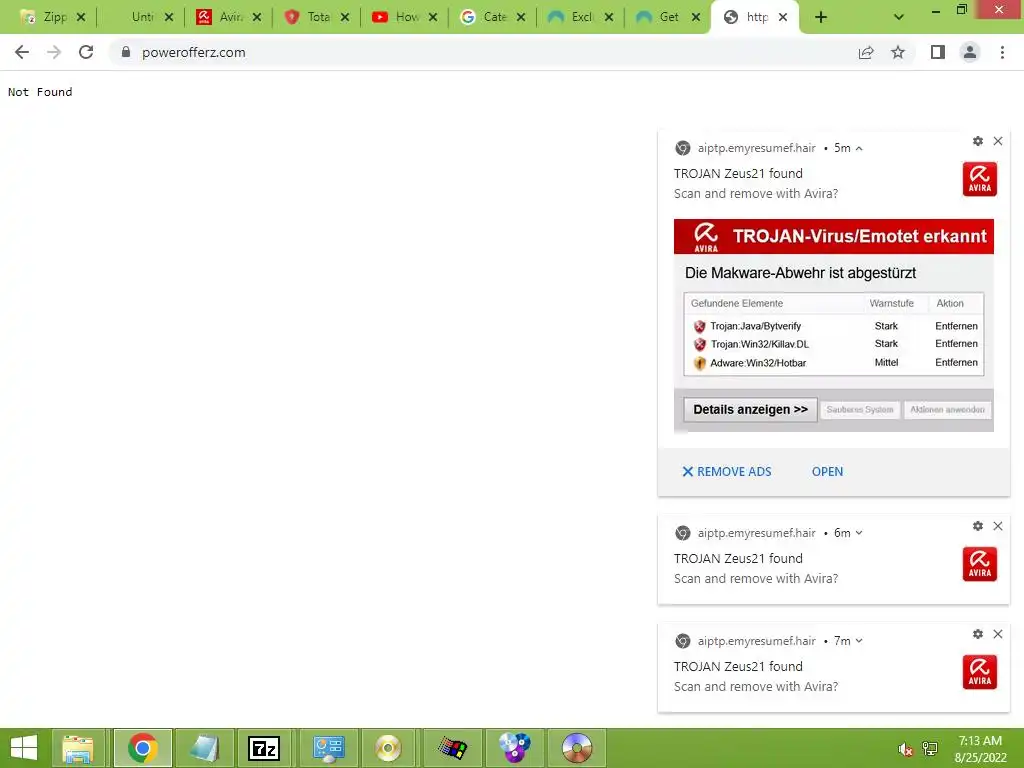This screenshot has height=768, width=1024.
Task: Click Avira logo in 5m notification
Action: click(x=980, y=180)
